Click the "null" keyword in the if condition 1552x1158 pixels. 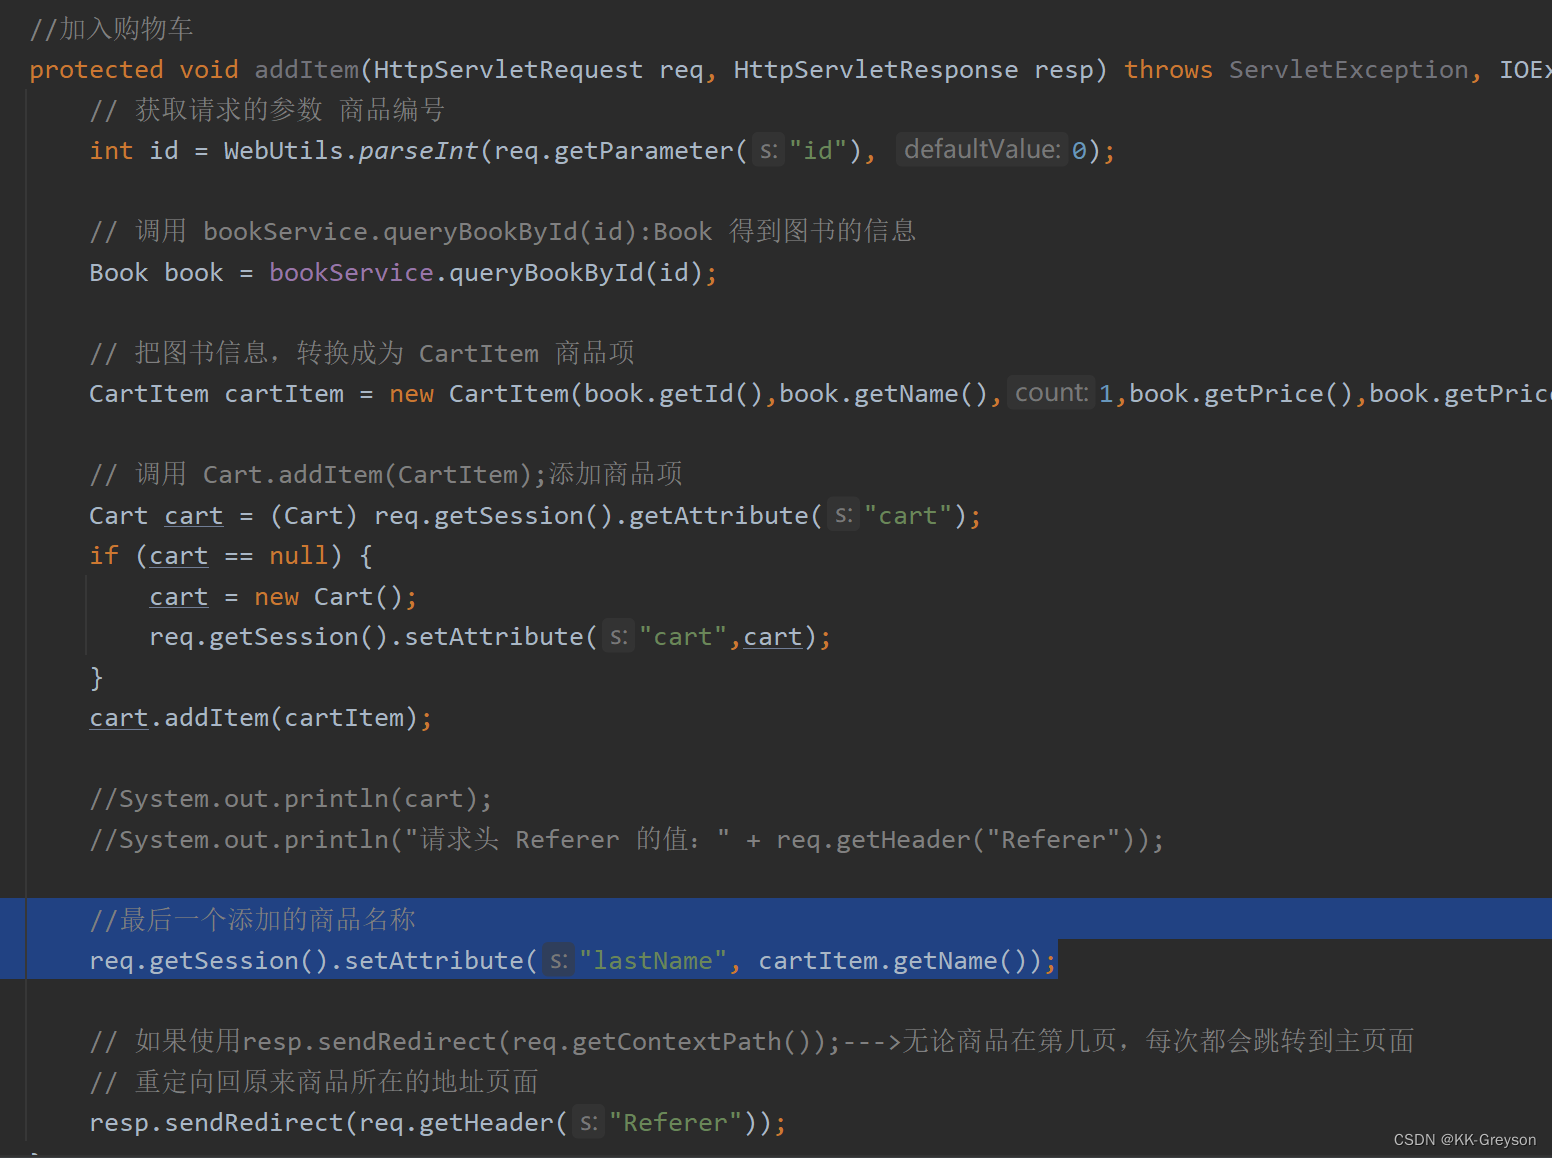(299, 556)
